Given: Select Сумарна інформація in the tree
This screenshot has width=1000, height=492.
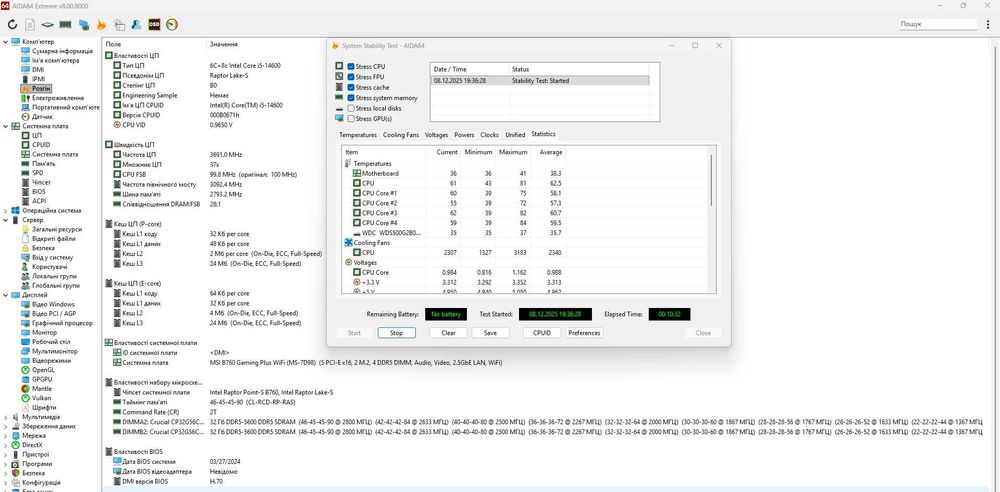Looking at the screenshot, I should (62, 51).
